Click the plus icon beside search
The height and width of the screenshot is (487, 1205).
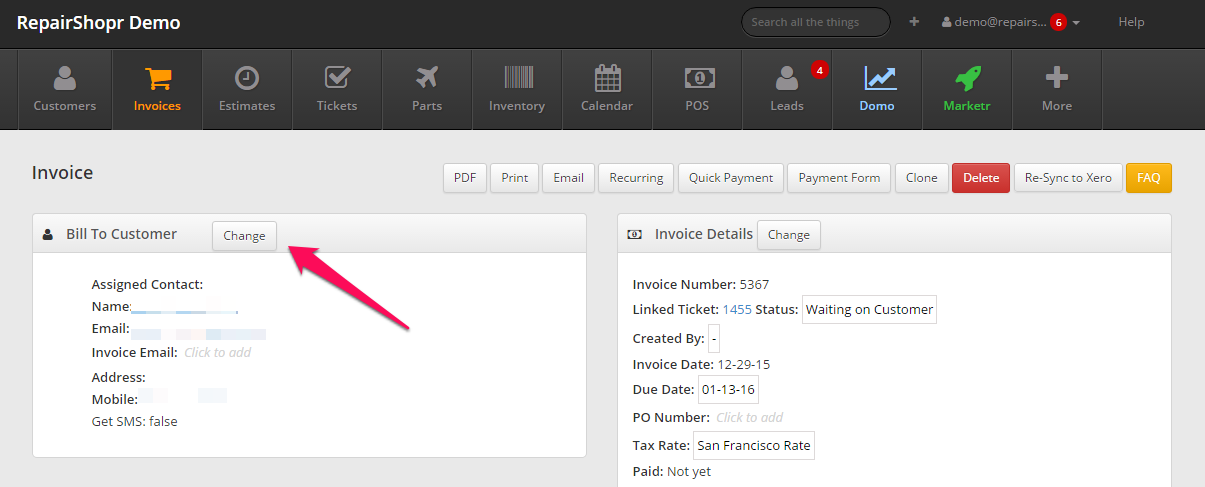pos(914,22)
